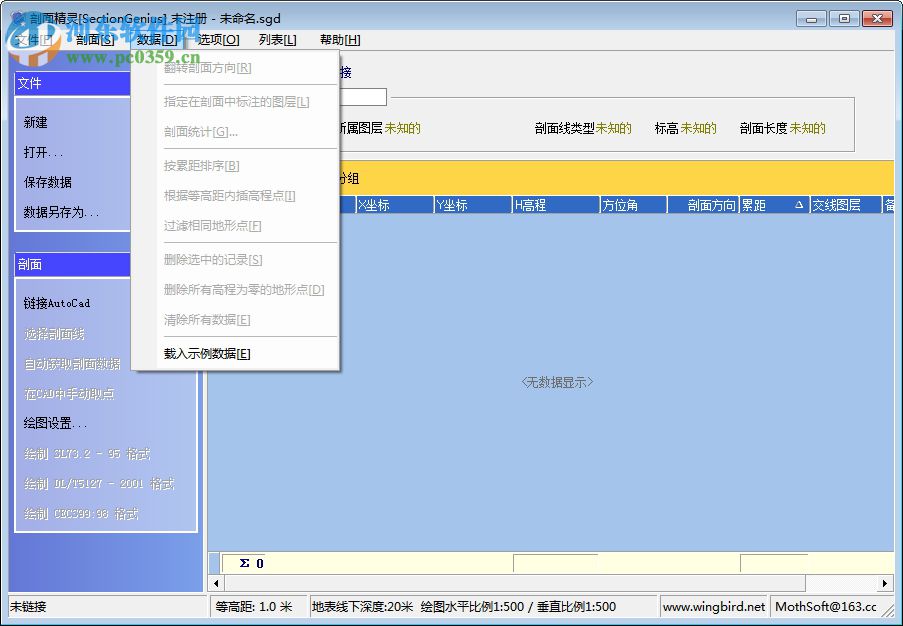
Task: Click the 新建 command in the 文件 panel
Action: pos(38,121)
